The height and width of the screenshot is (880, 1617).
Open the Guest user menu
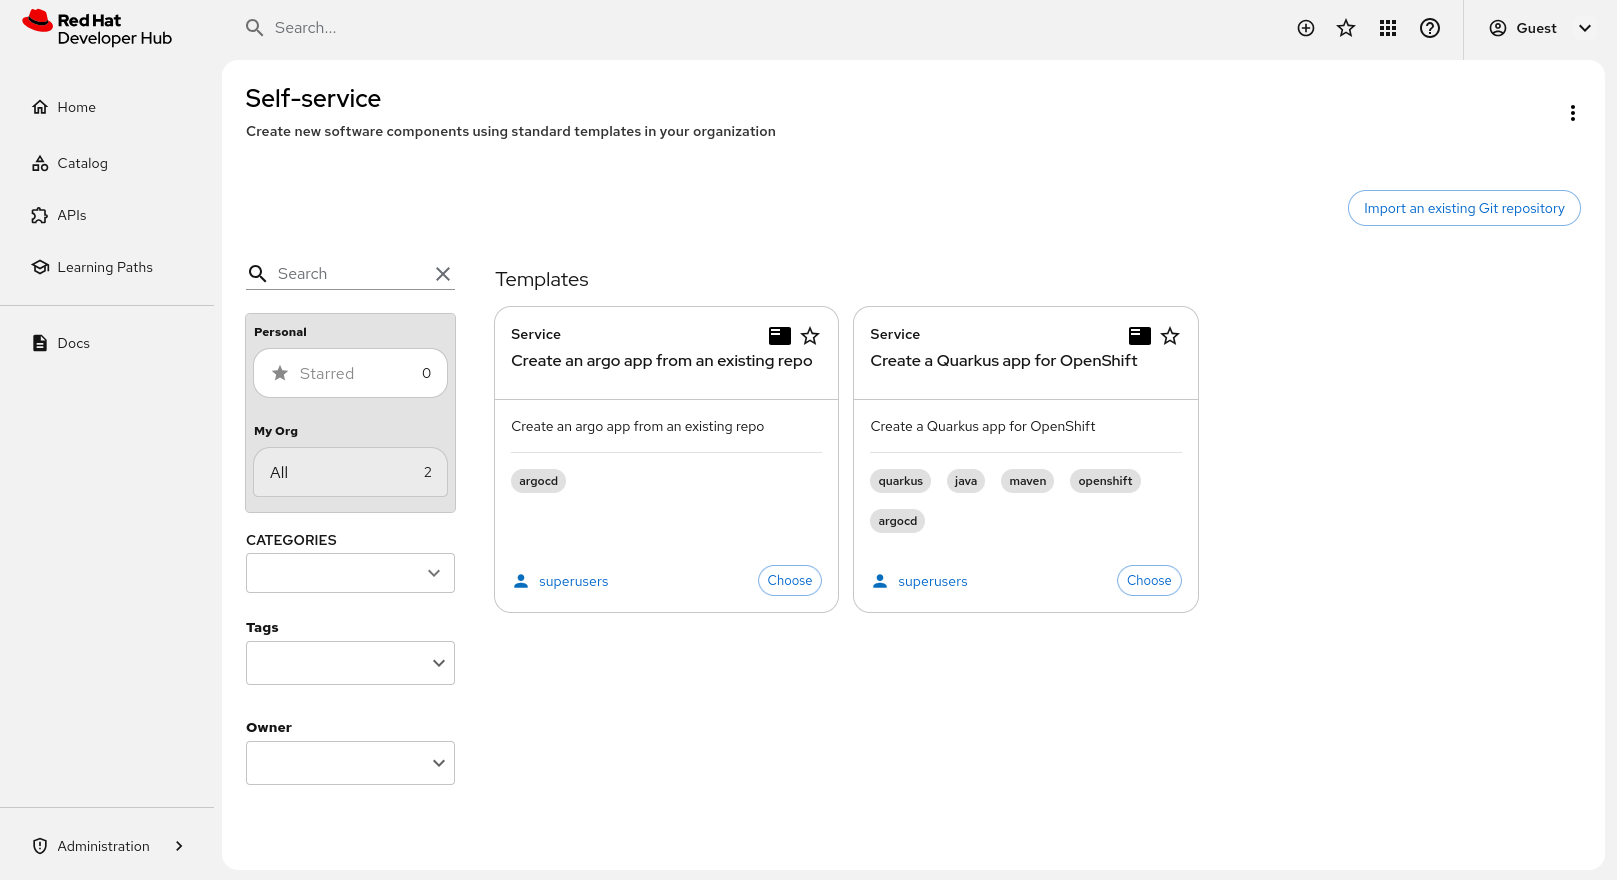pos(1539,28)
